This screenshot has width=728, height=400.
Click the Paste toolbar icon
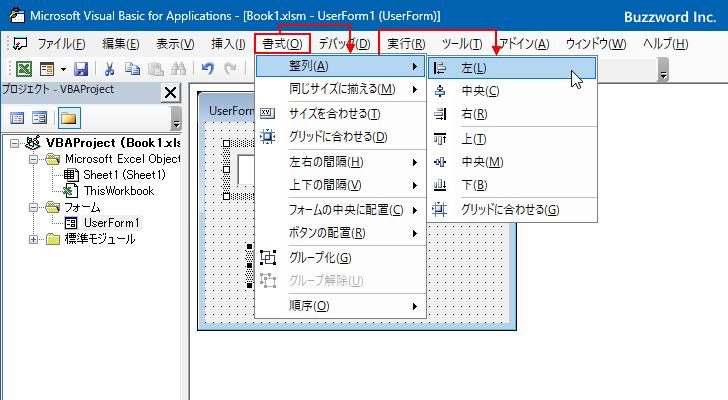[x=156, y=69]
